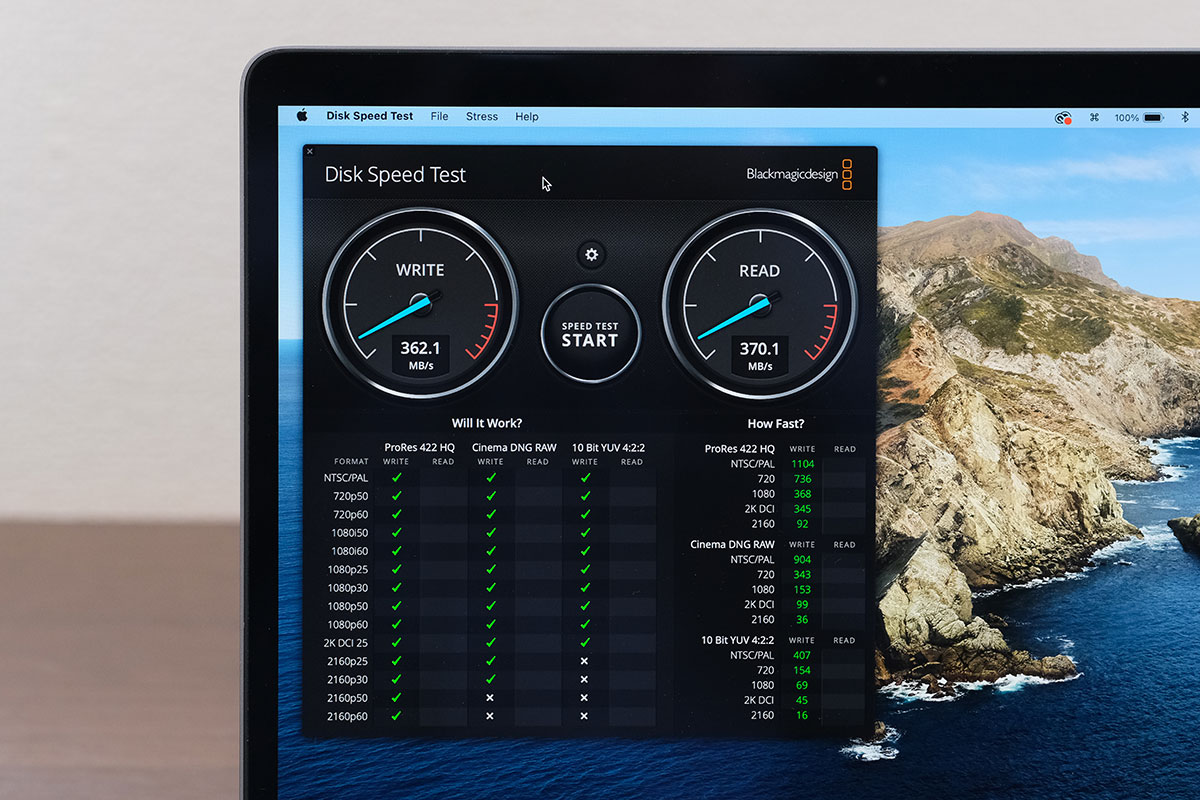Click the 10 Bit YUV write X mark for 2160p30

click(585, 679)
